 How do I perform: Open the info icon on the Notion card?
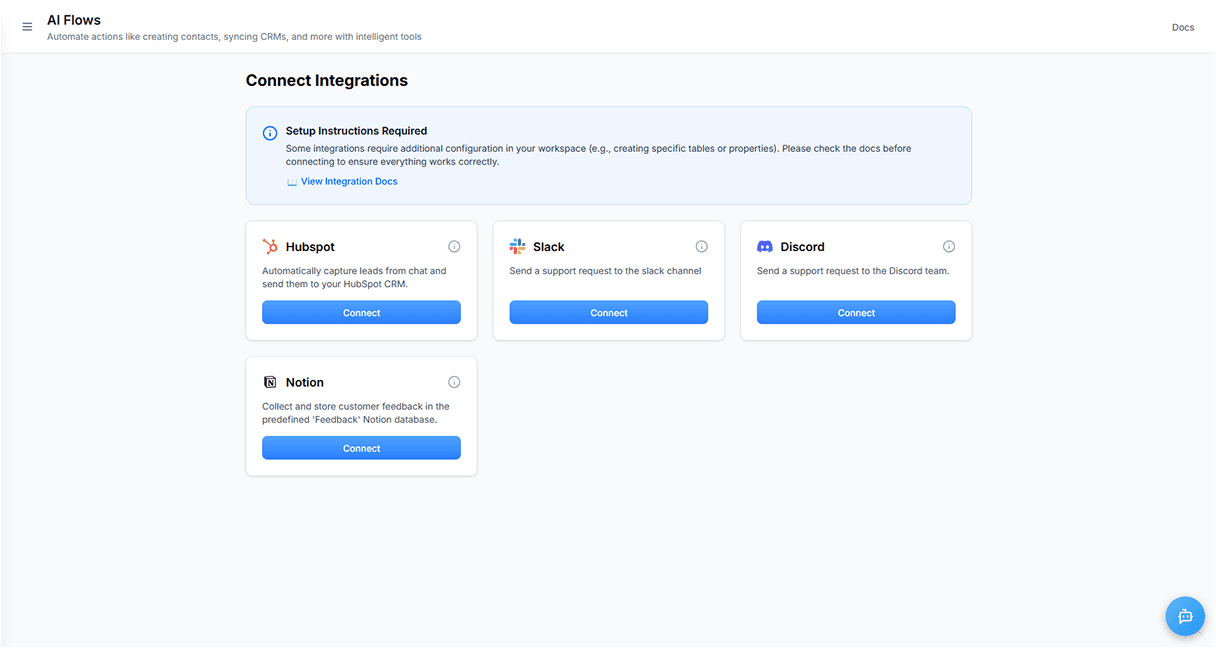(454, 382)
